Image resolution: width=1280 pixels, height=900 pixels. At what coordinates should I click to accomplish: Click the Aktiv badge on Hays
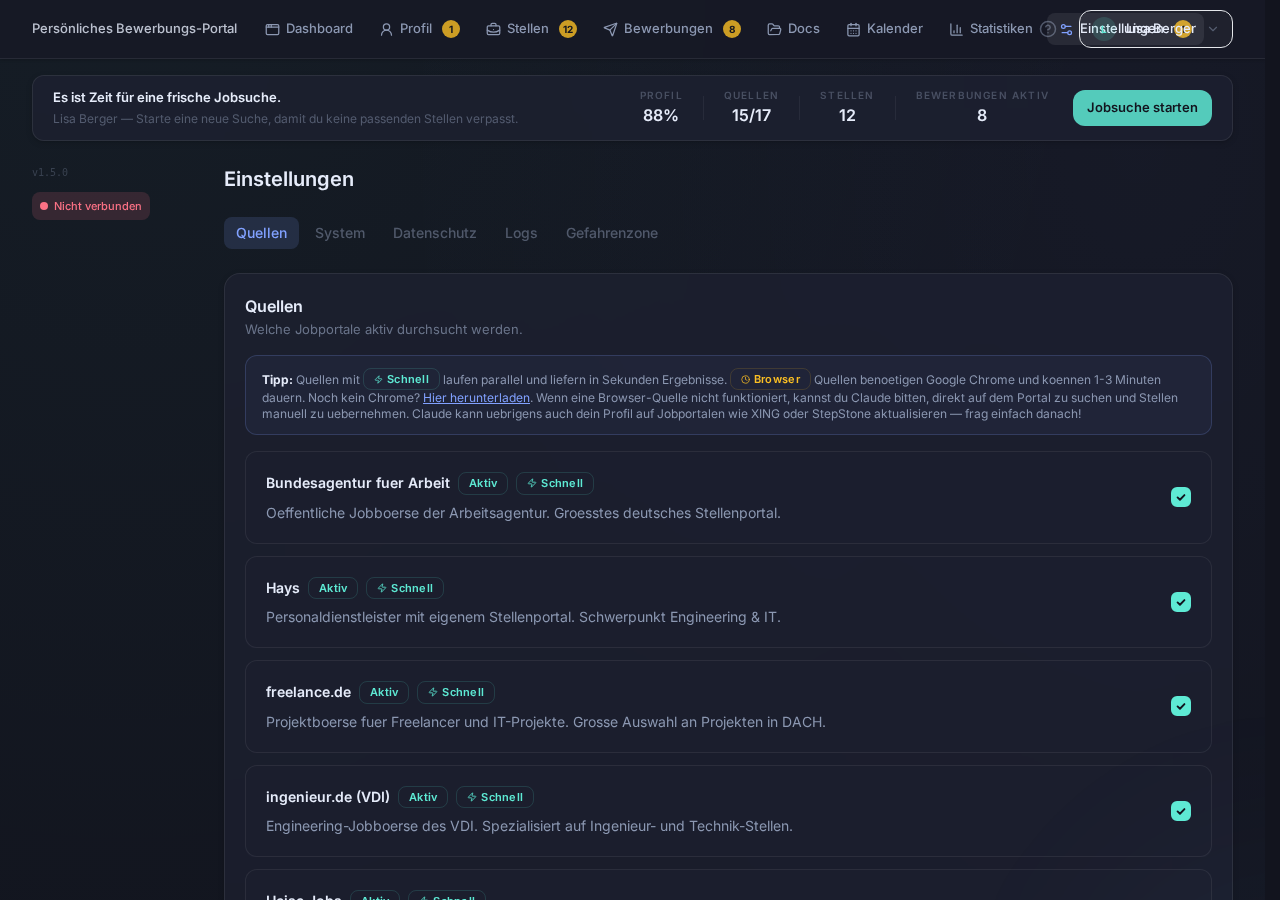(x=333, y=588)
